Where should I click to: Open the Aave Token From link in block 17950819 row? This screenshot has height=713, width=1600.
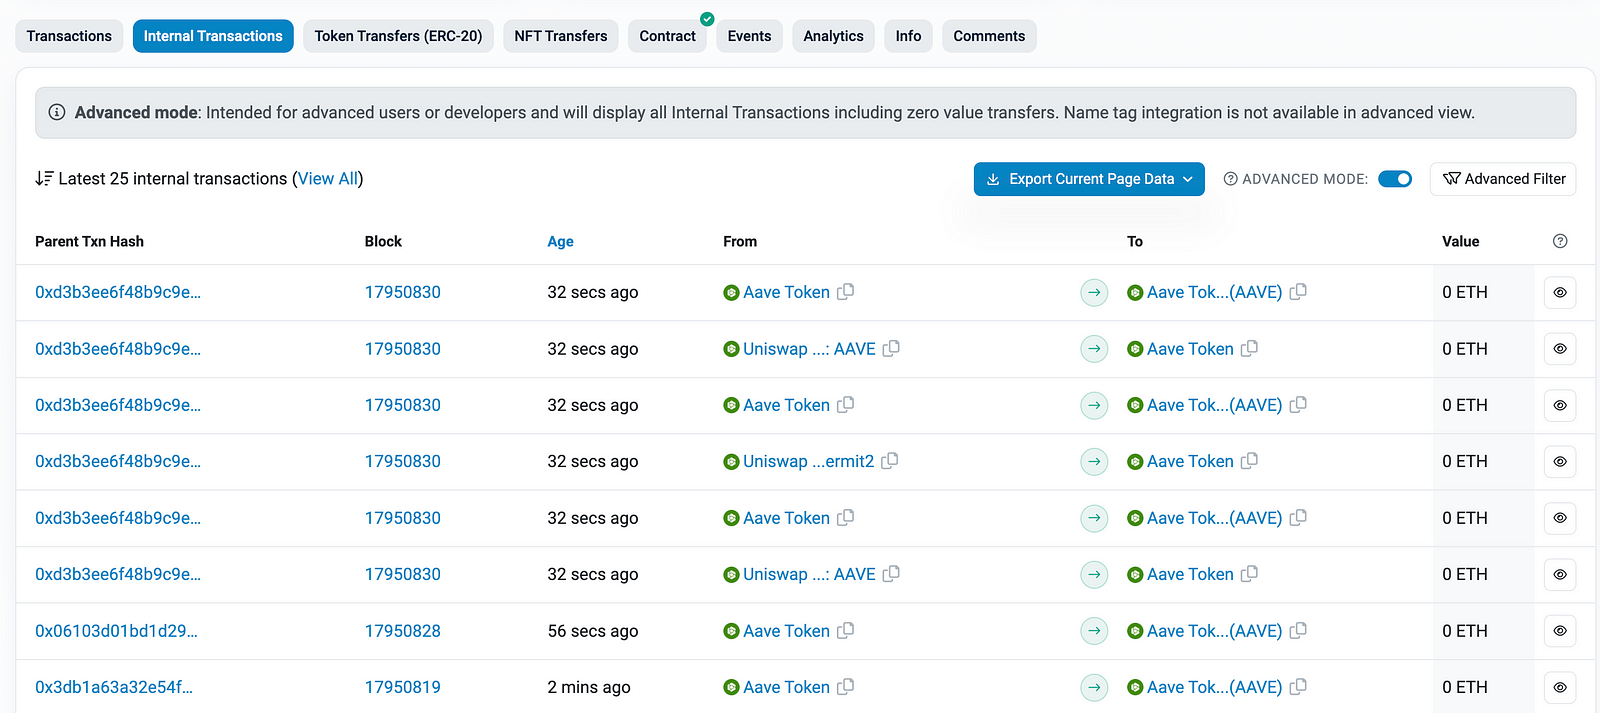[786, 687]
